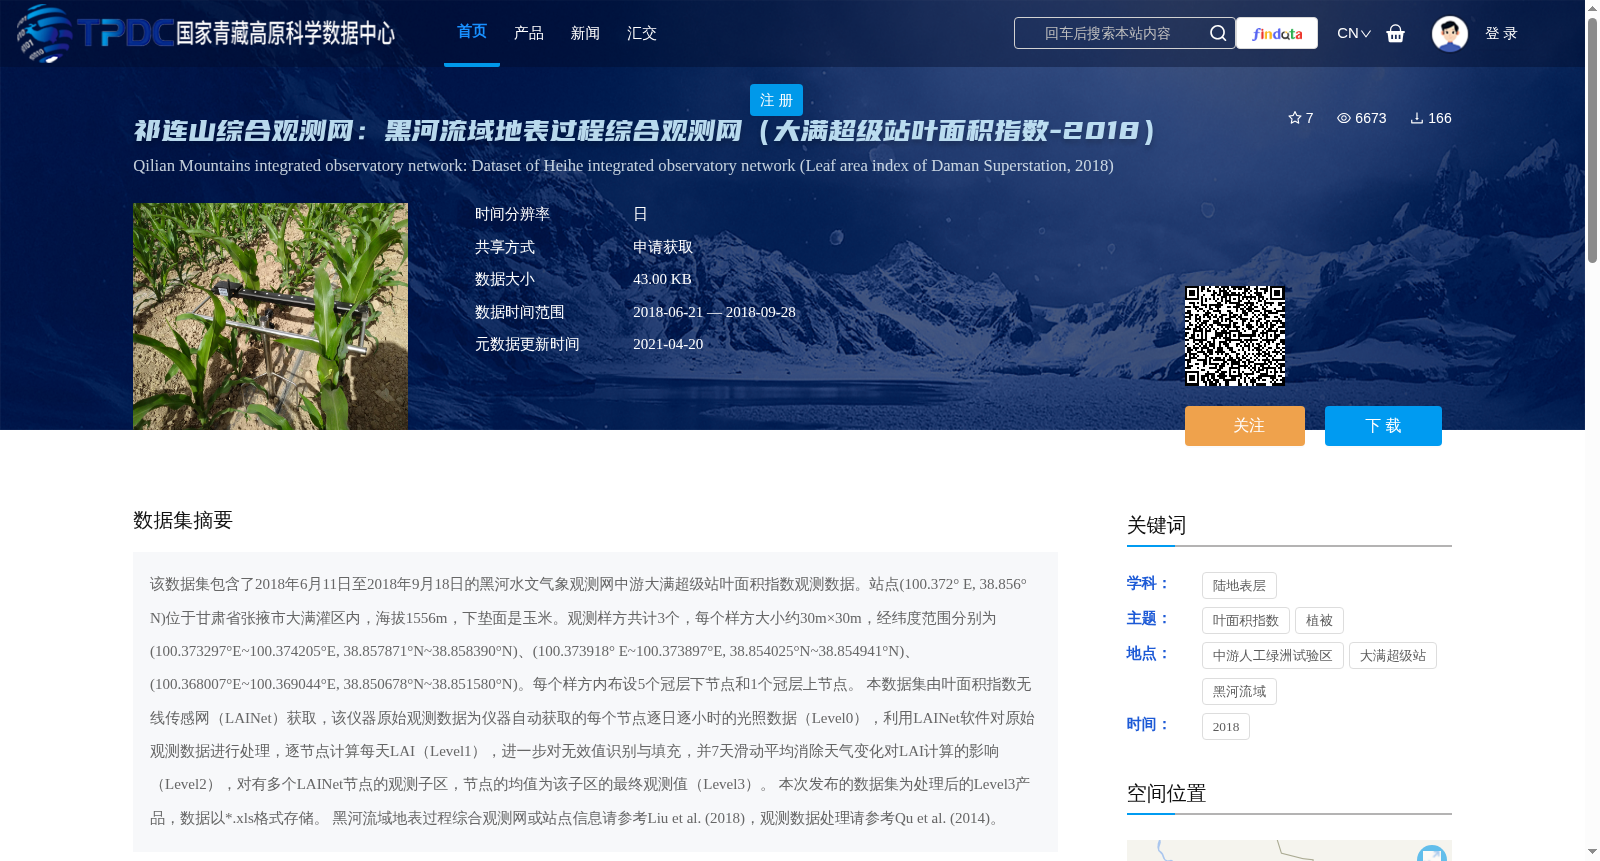Click the 申请获取 sharing method value
The height and width of the screenshot is (861, 1600).
[x=663, y=247]
